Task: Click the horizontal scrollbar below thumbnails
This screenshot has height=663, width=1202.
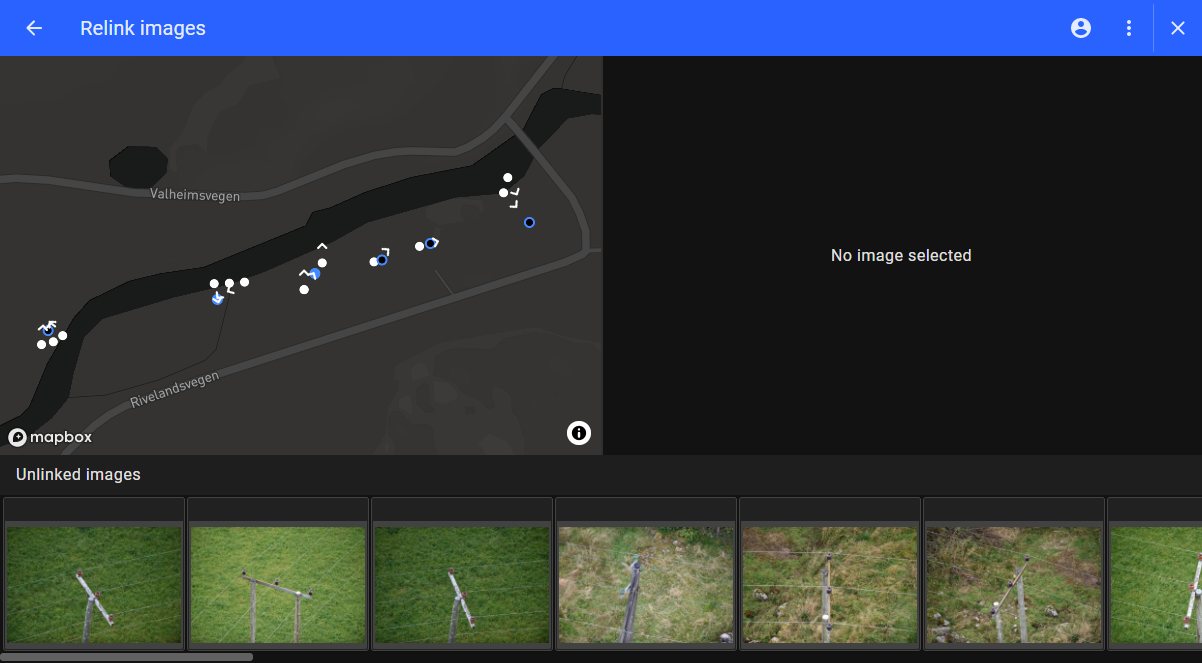Action: (127, 657)
